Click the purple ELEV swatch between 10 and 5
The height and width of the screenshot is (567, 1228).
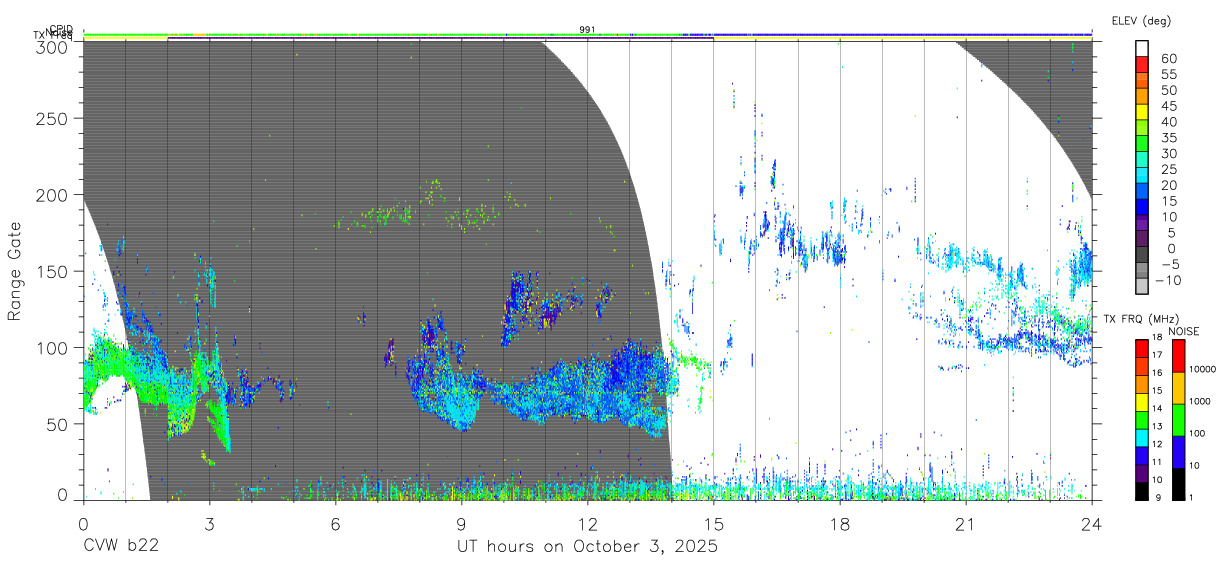[1142, 223]
